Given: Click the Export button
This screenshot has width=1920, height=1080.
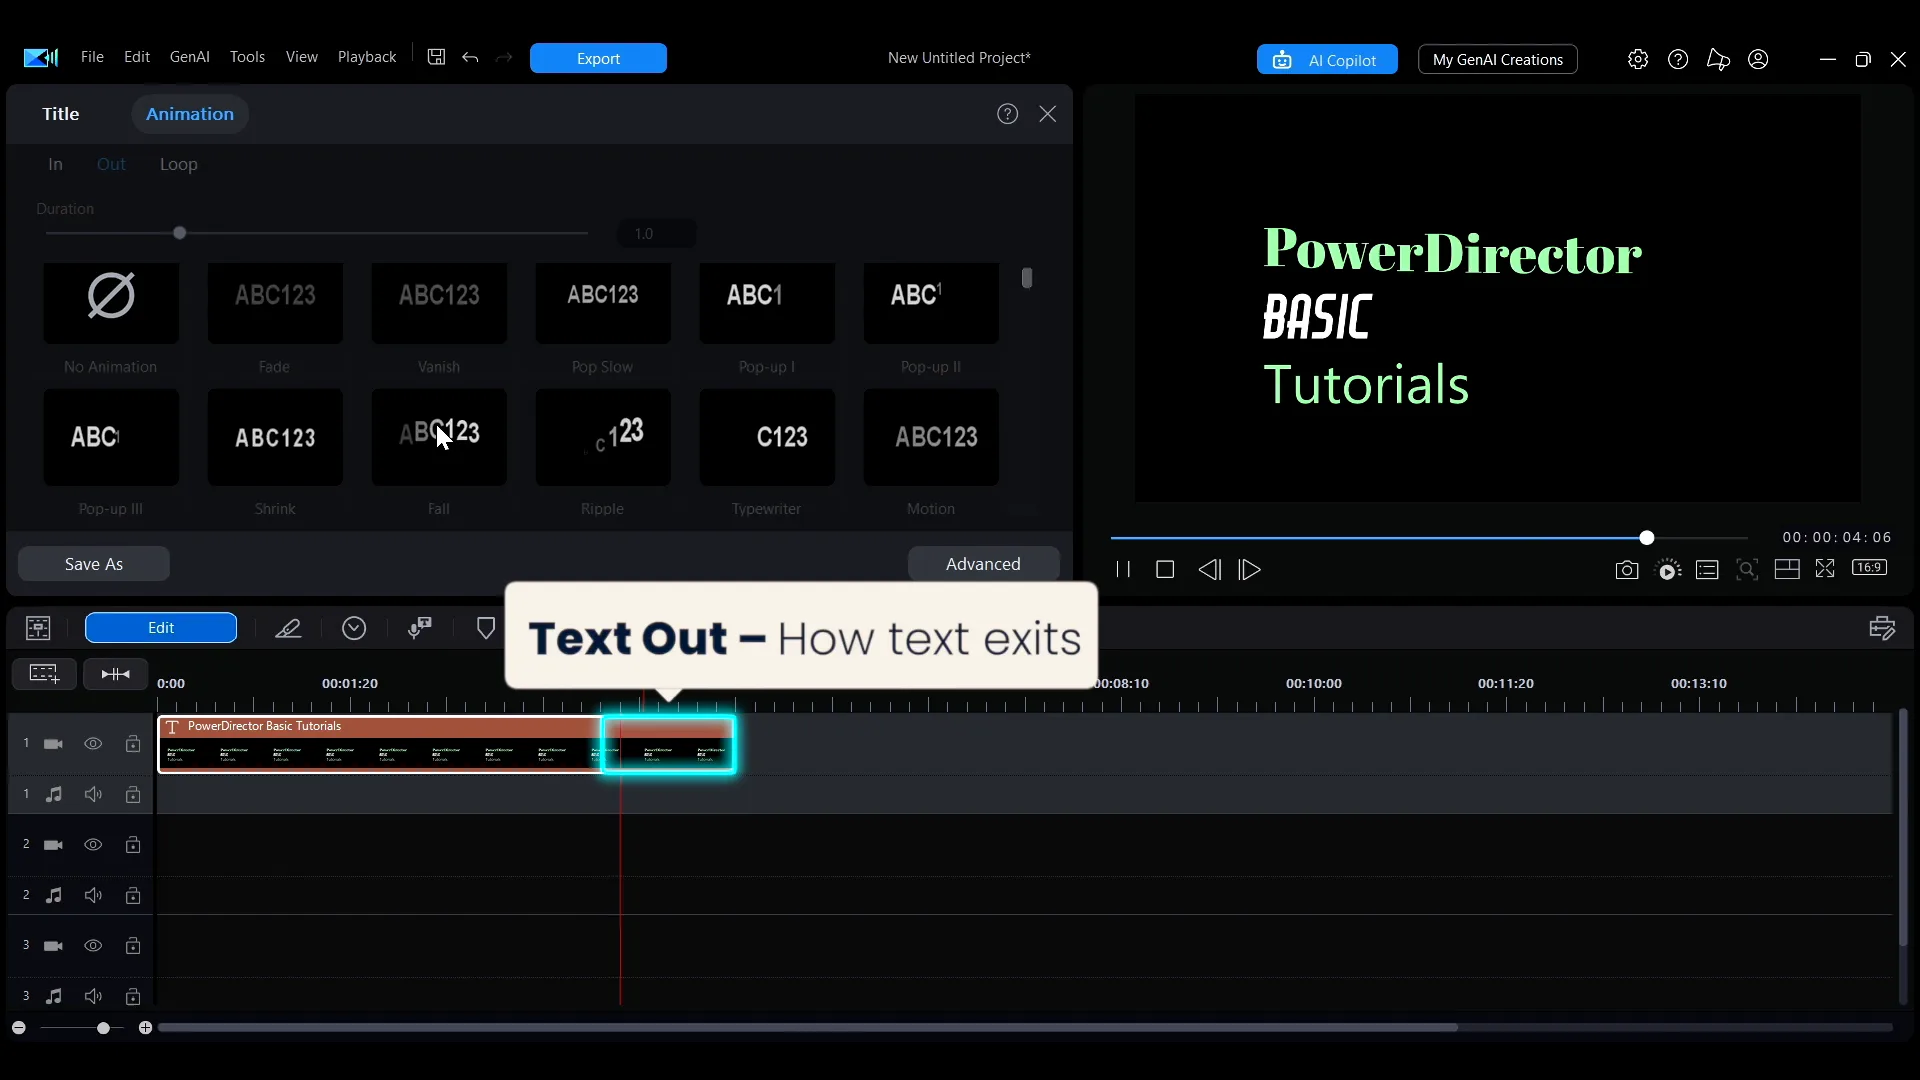Looking at the screenshot, I should point(598,58).
